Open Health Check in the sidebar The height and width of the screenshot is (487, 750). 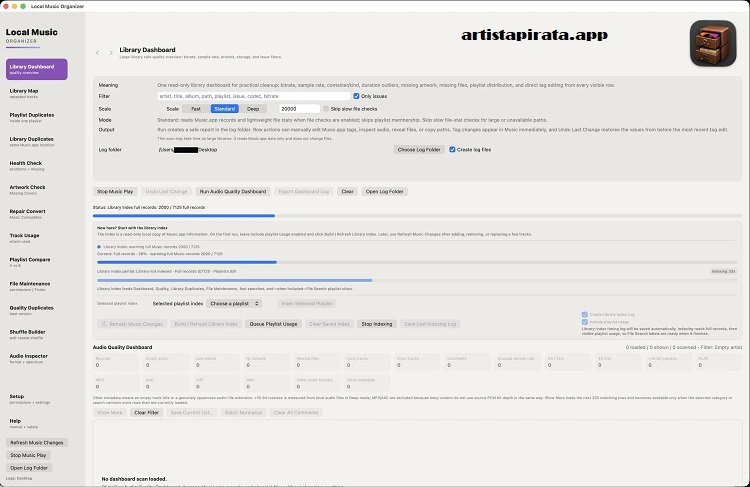pyautogui.click(x=37, y=166)
